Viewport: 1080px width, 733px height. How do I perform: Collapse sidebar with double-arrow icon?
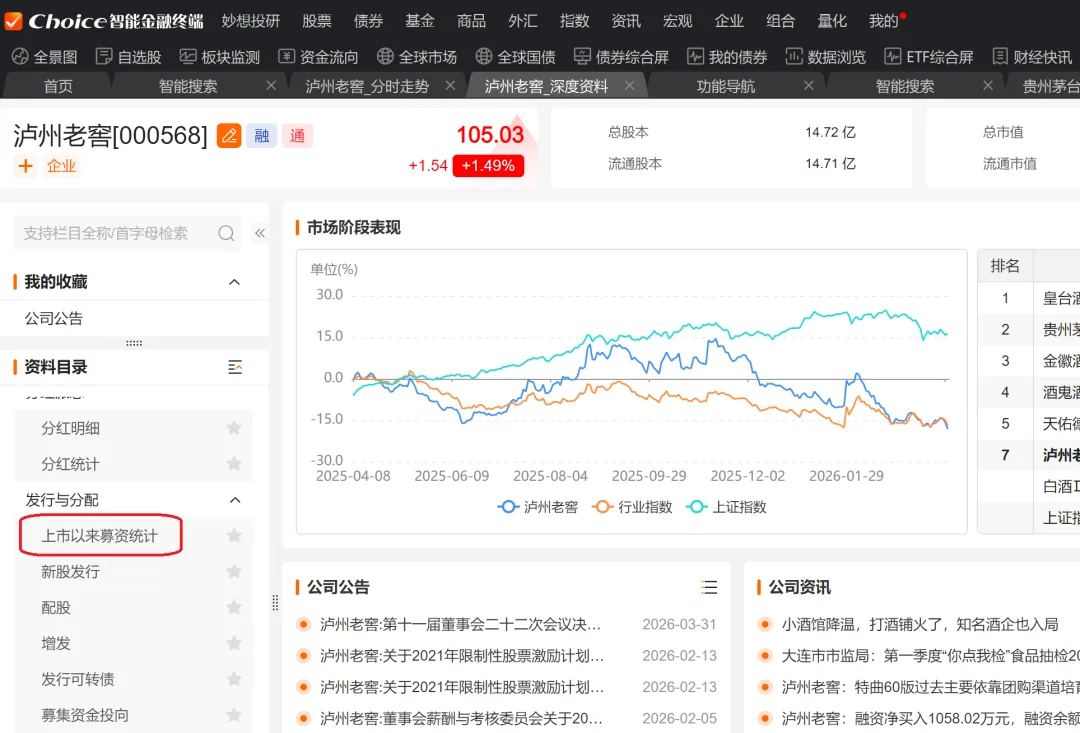(x=260, y=233)
